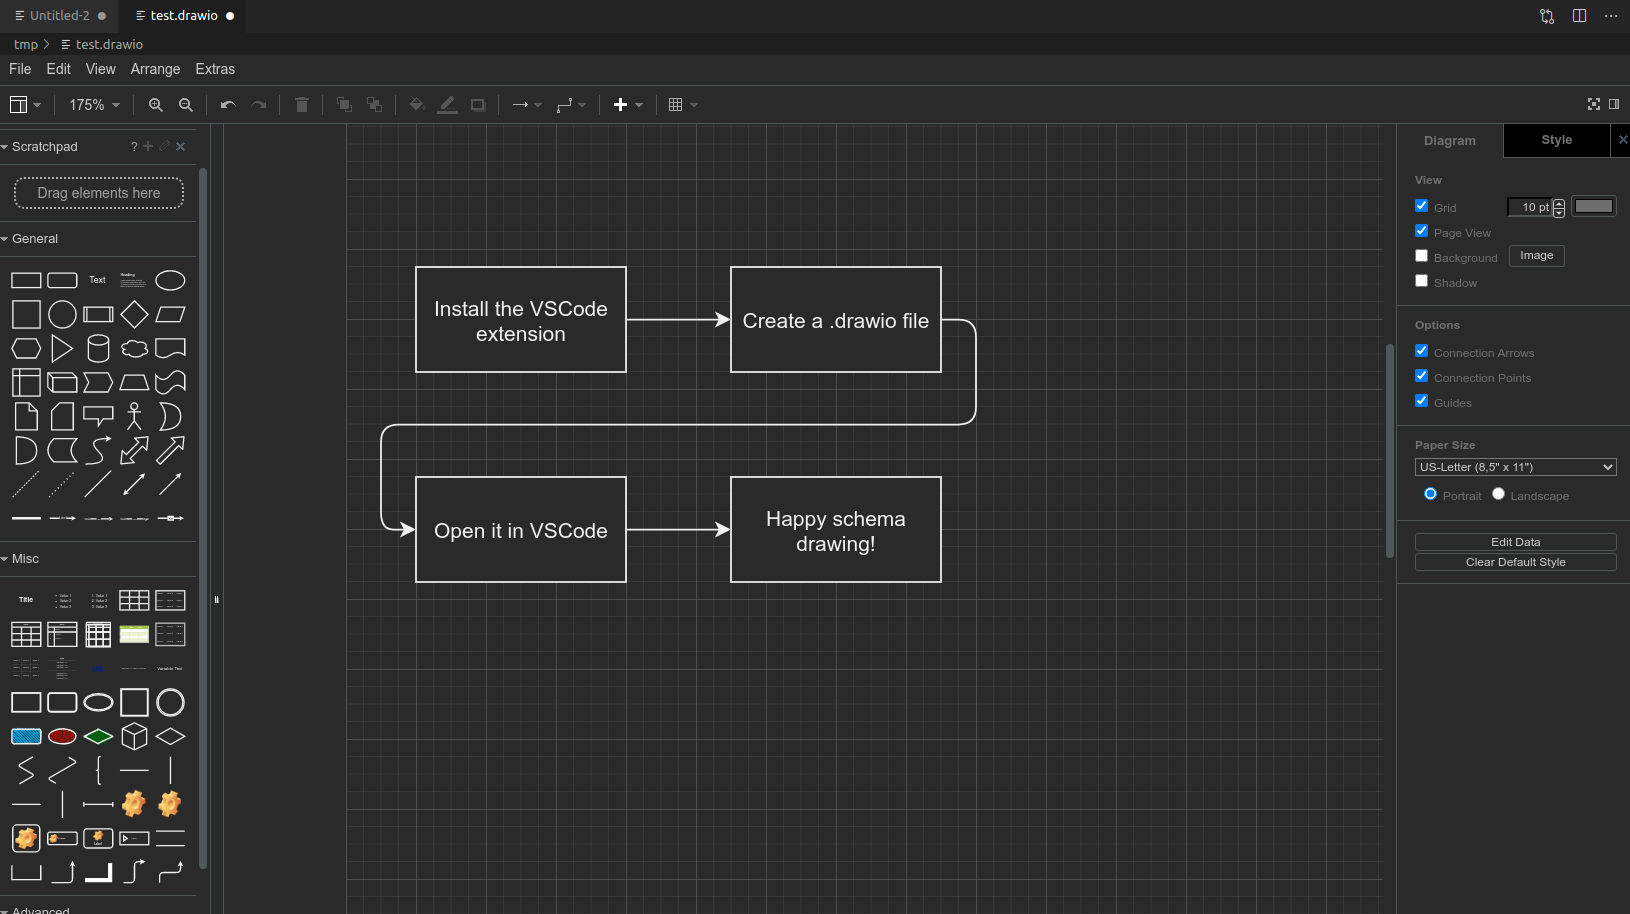Click the Delete icon in the toolbar

(301, 104)
